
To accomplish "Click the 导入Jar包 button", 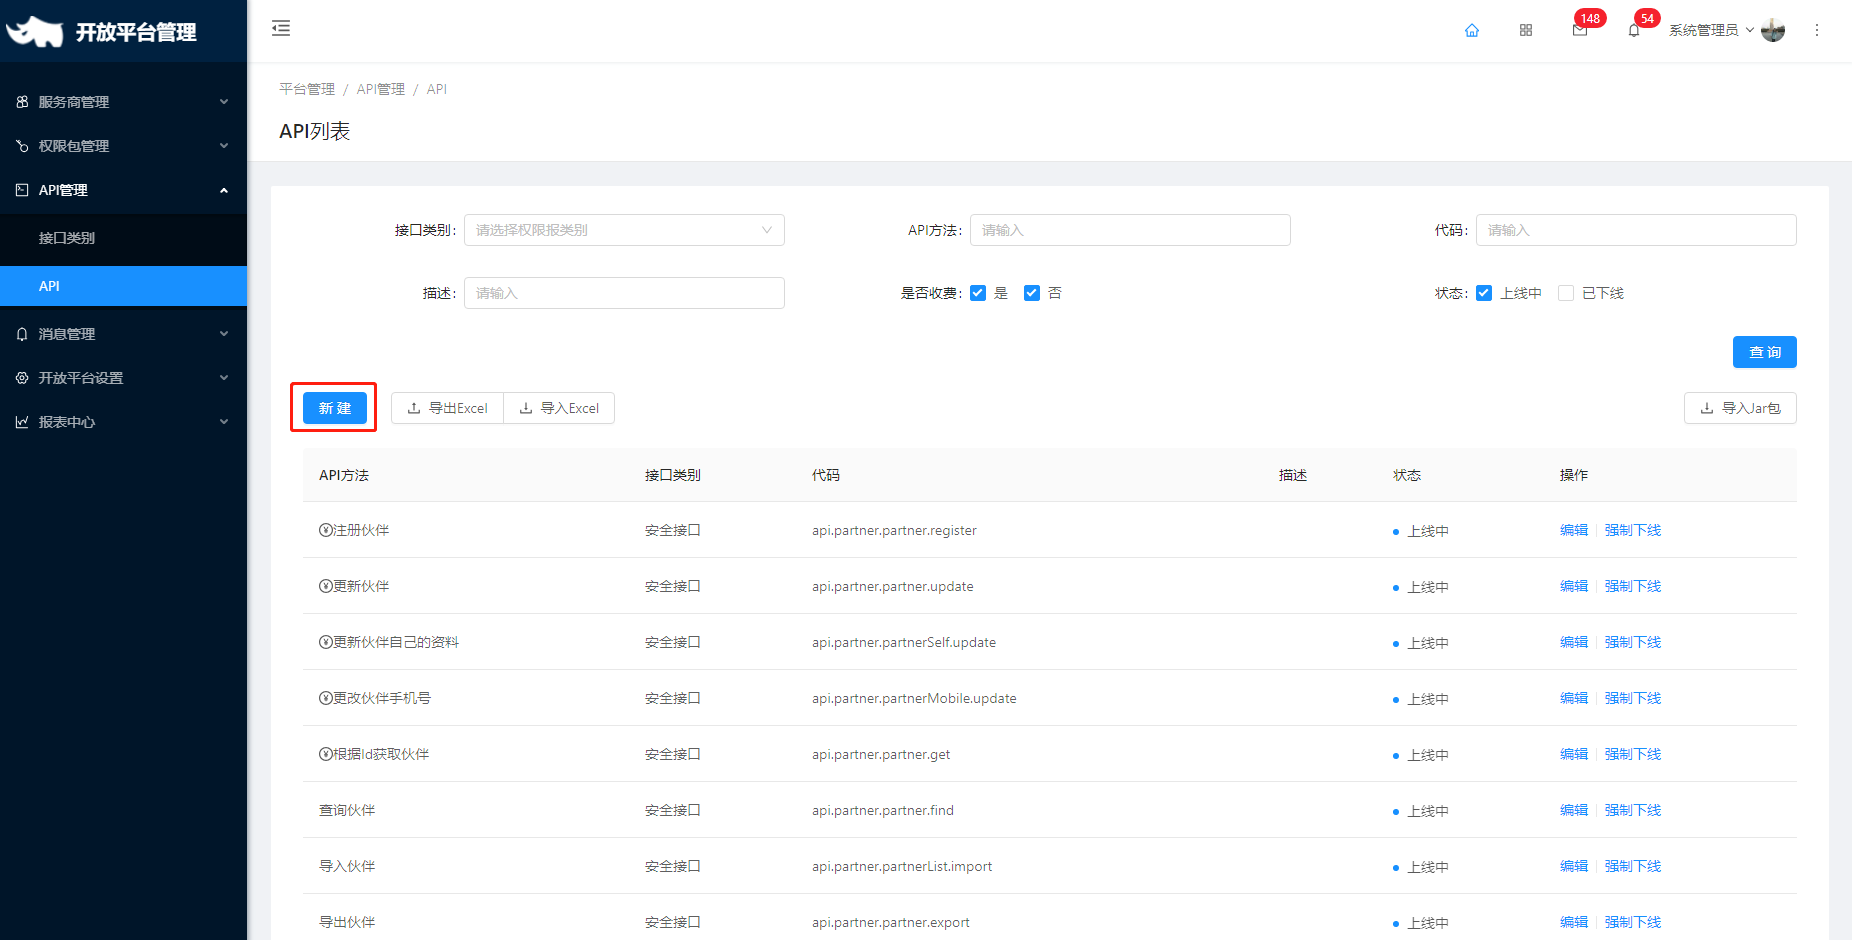I will tap(1740, 408).
